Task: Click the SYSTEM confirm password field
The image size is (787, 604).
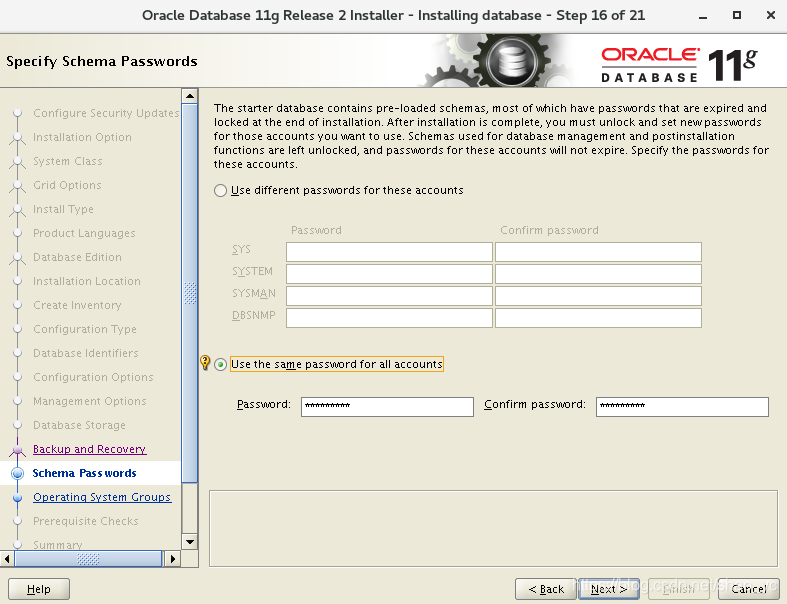Action: point(598,274)
